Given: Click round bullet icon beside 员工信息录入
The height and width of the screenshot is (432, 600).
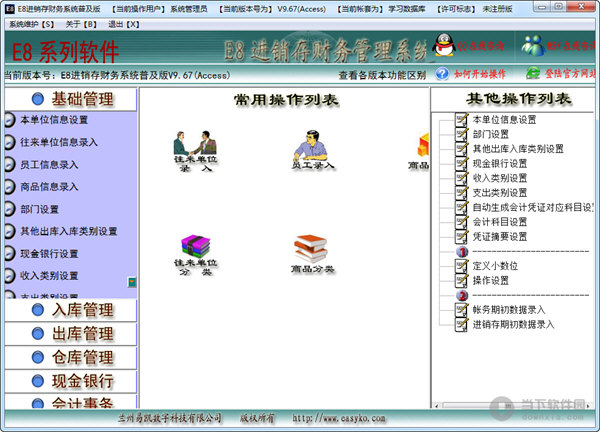Looking at the screenshot, I should click(9, 165).
